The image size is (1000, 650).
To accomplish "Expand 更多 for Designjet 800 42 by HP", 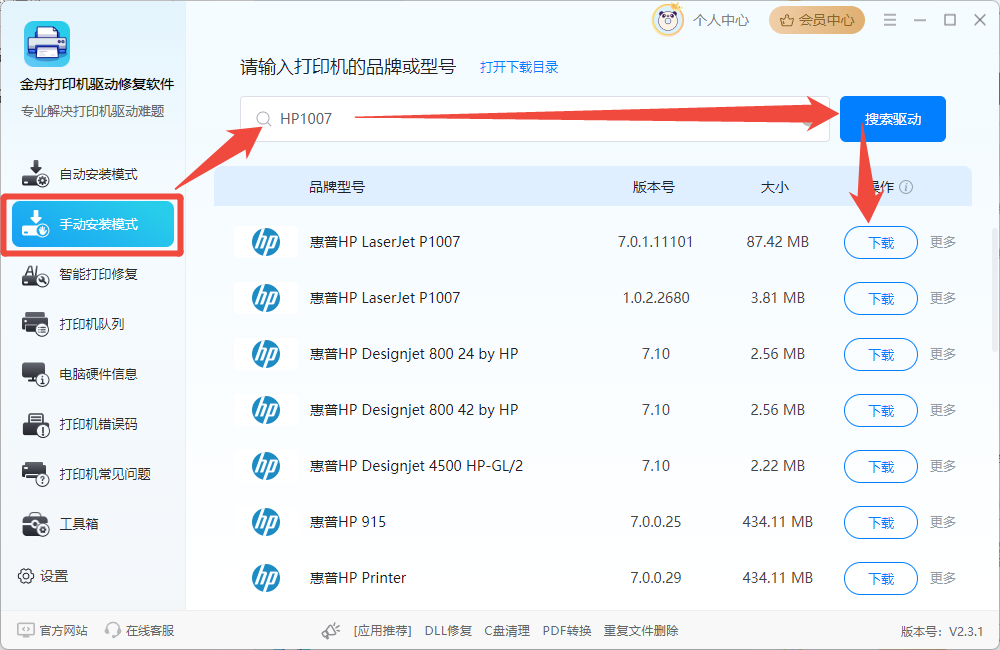I will [x=943, y=410].
